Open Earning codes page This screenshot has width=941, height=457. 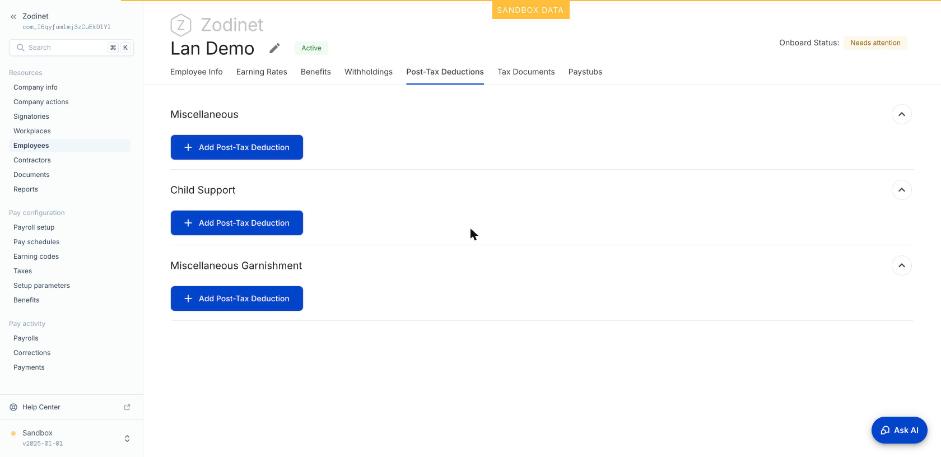coord(36,257)
